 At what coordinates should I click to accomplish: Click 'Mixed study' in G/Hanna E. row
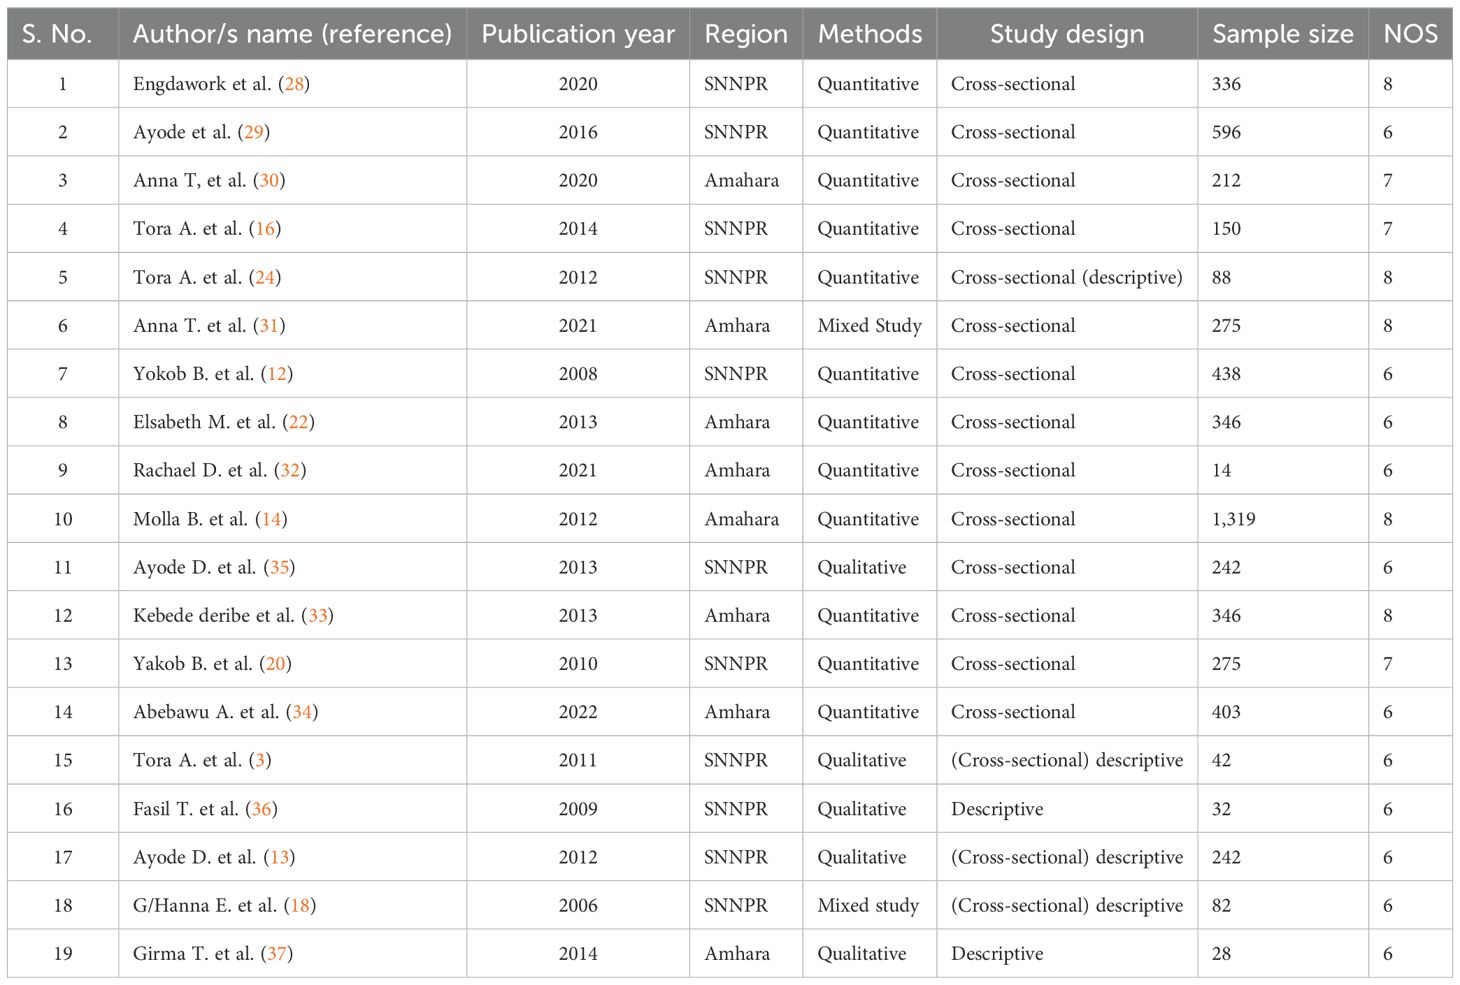coord(868,905)
